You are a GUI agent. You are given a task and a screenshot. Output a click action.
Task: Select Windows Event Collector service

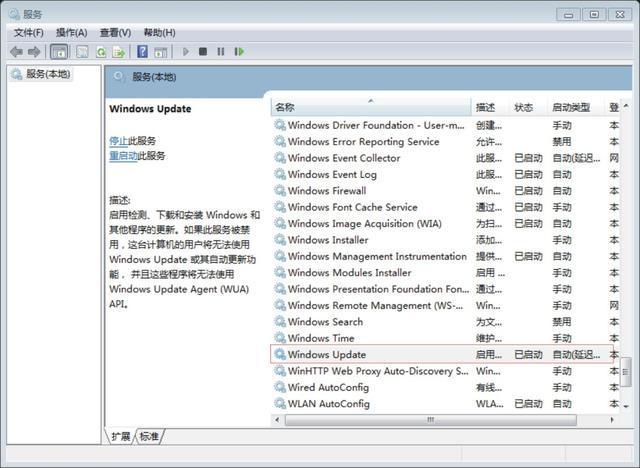[x=446, y=158]
